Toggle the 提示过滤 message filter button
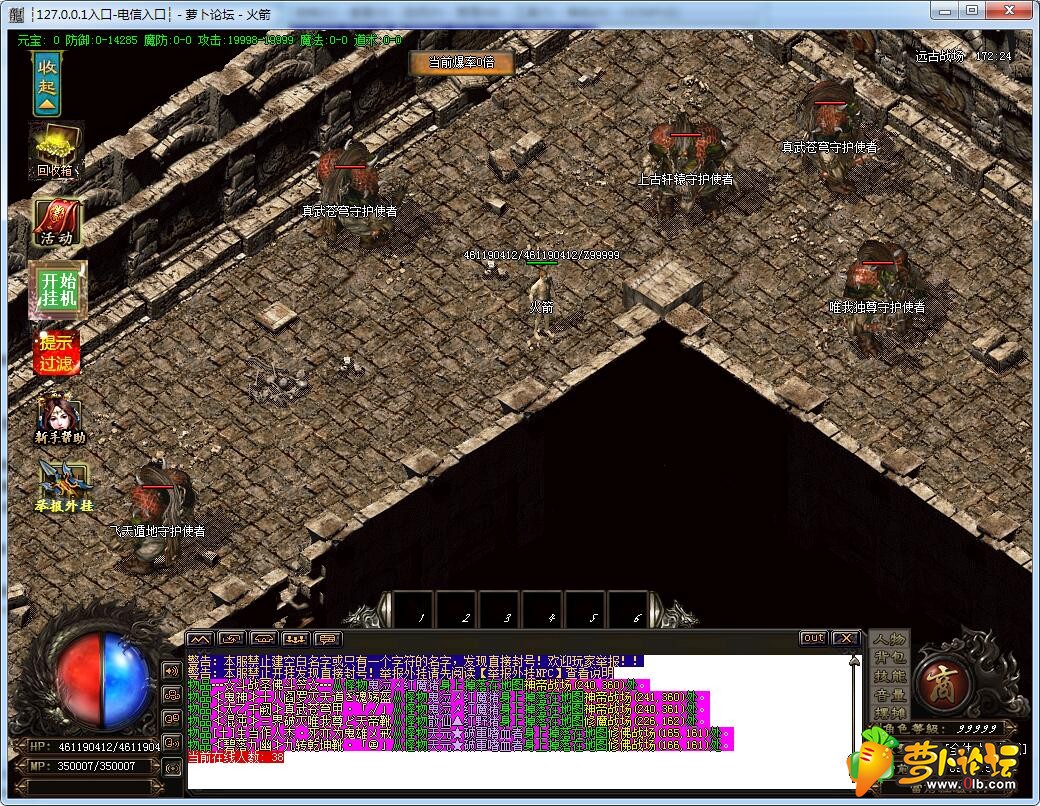Image resolution: width=1040 pixels, height=806 pixels. [56, 352]
